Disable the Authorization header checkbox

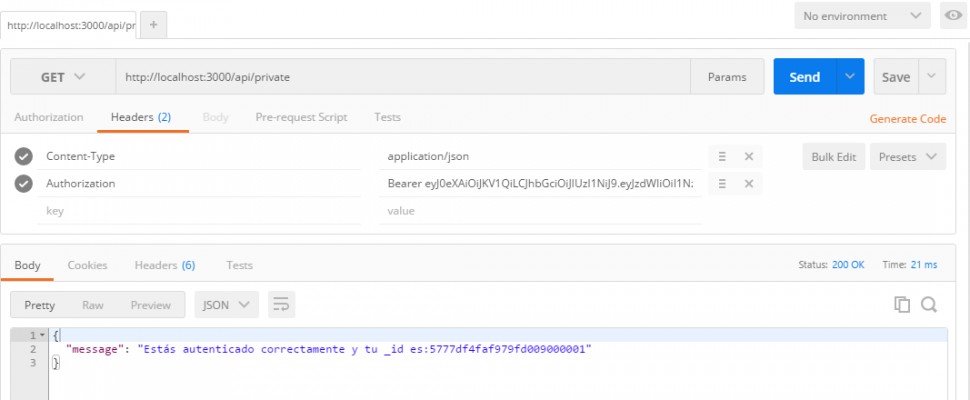24,184
